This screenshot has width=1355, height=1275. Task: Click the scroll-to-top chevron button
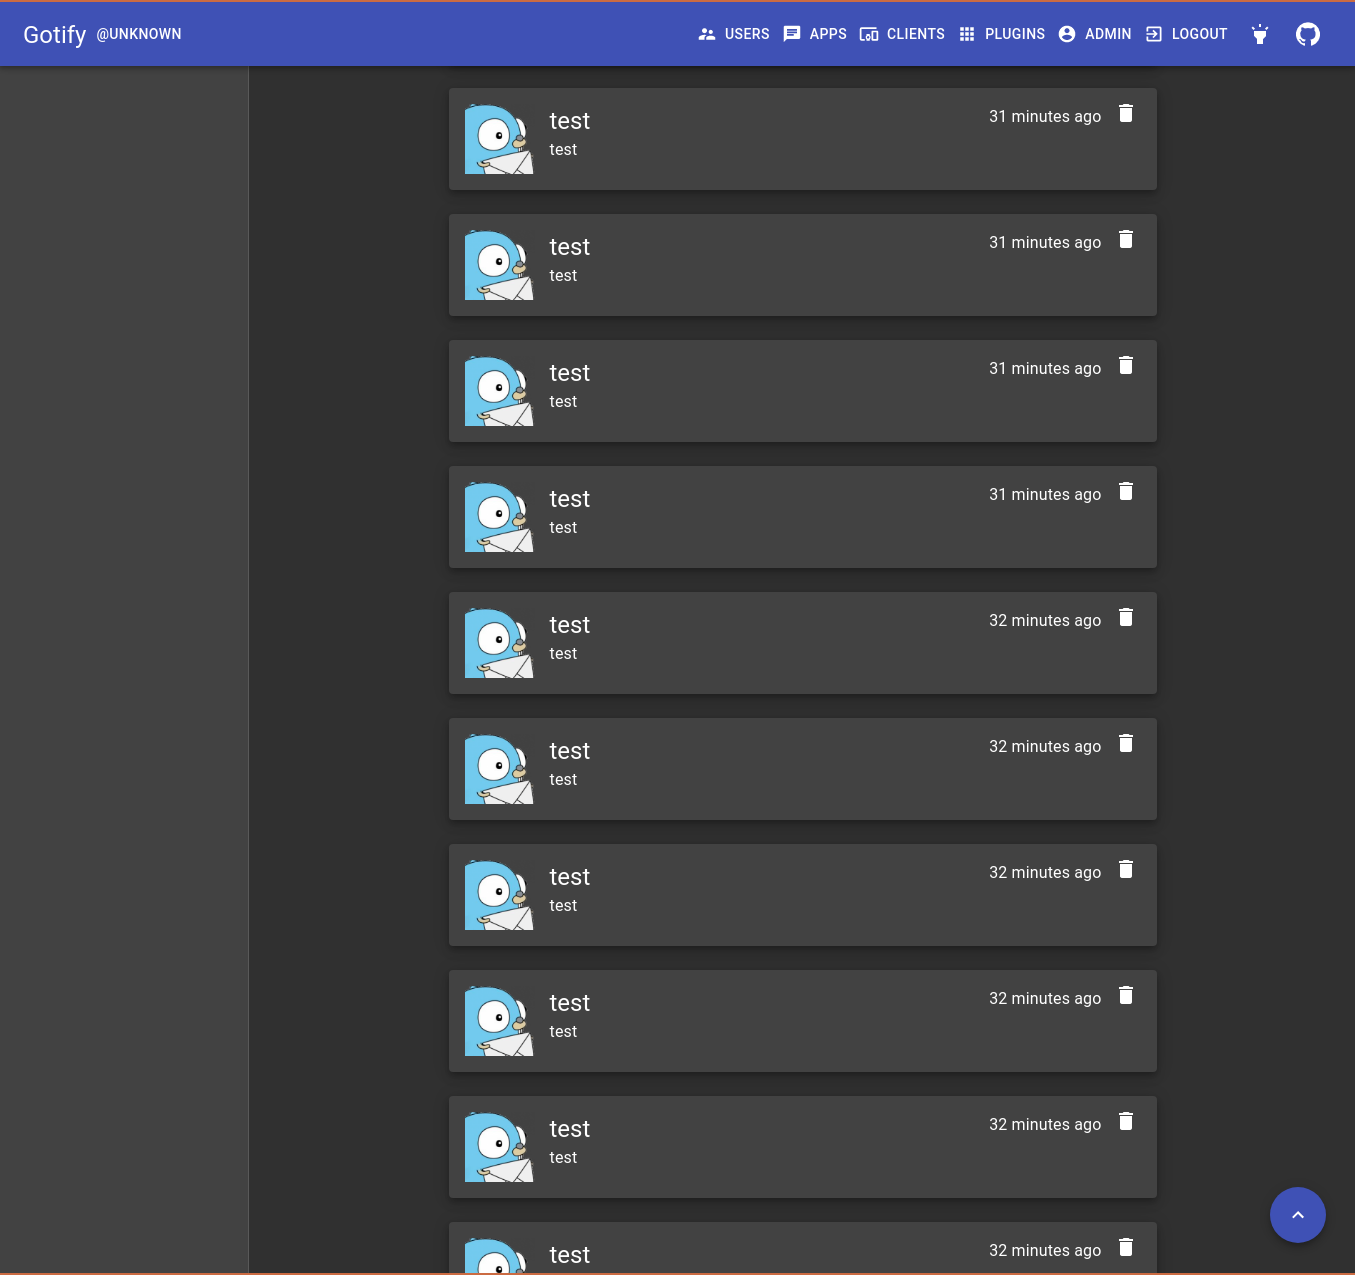point(1298,1215)
